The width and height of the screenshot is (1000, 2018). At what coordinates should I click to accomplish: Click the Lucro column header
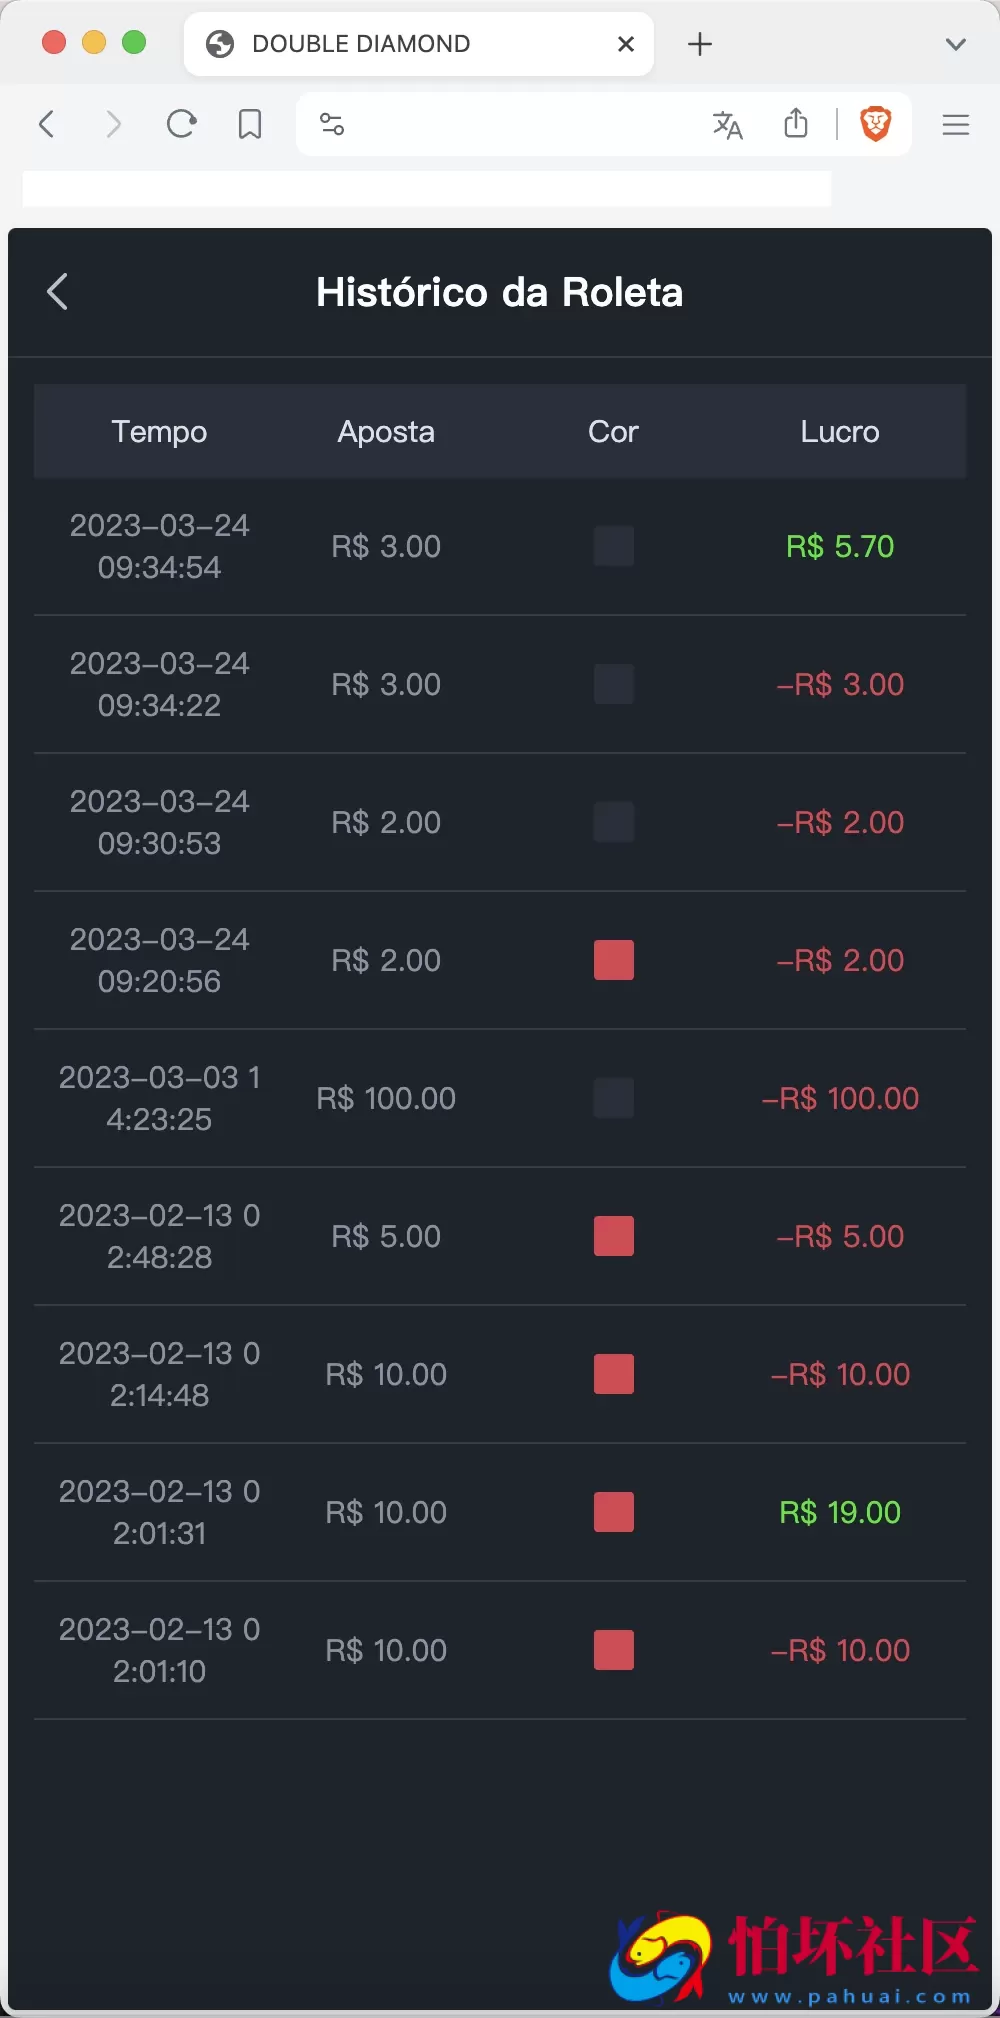click(x=840, y=432)
